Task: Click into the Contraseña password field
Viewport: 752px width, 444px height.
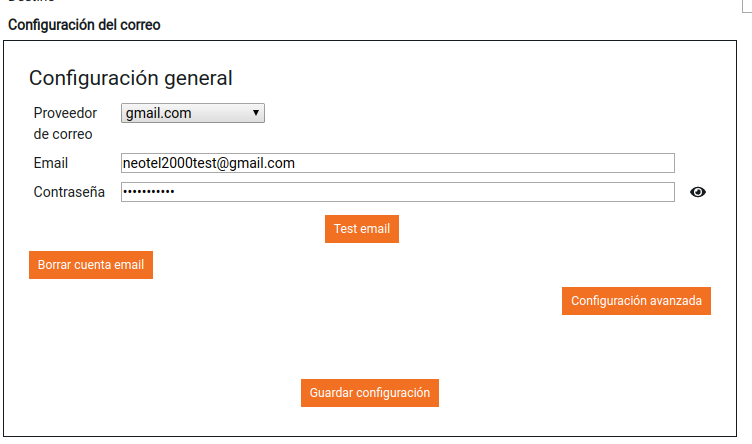Action: click(397, 192)
